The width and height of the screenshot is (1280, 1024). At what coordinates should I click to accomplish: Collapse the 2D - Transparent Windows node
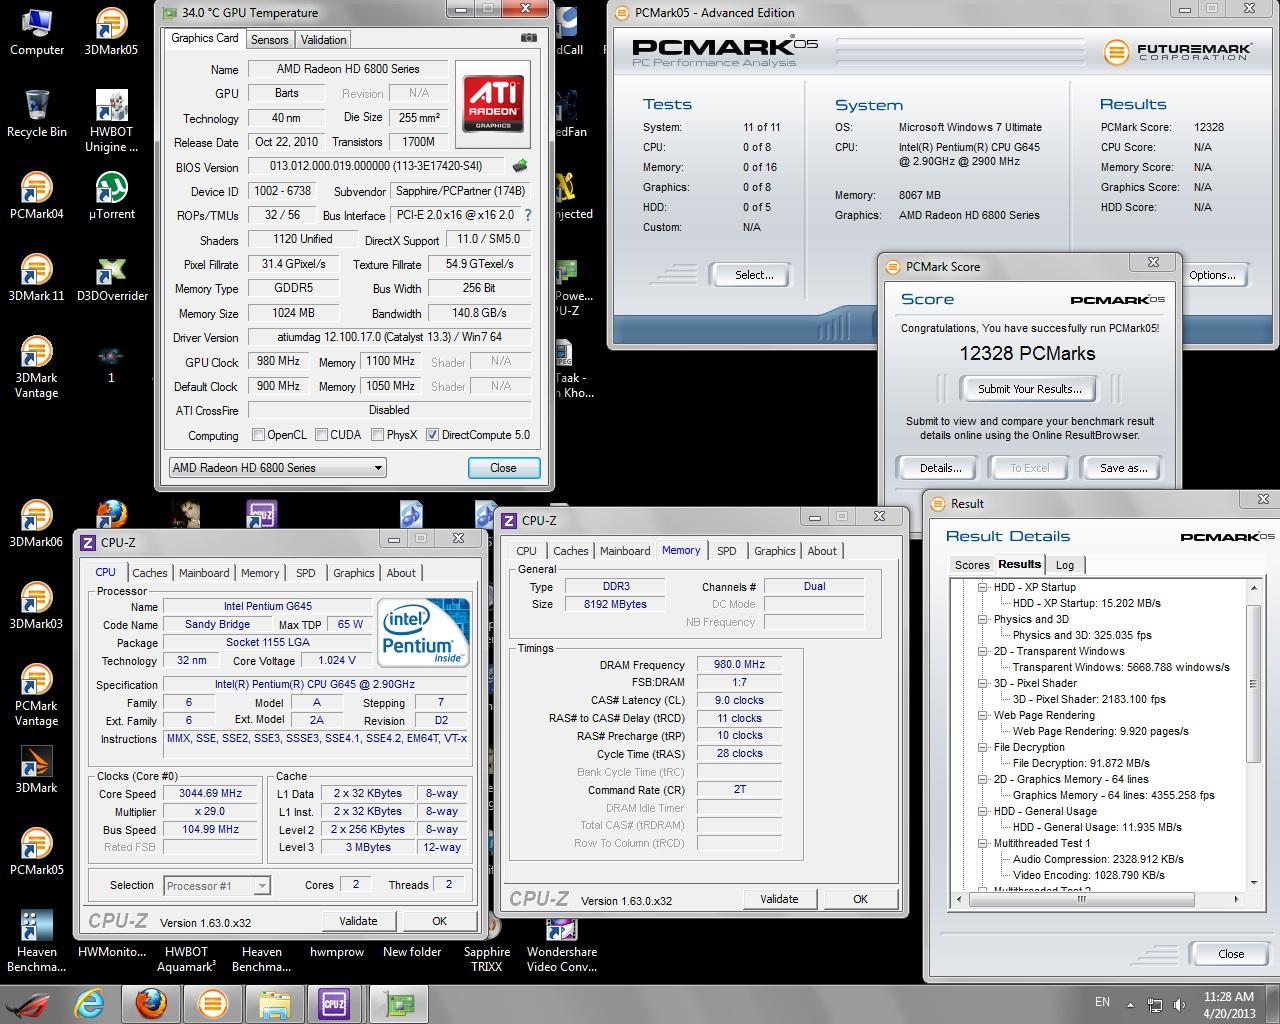pos(983,651)
